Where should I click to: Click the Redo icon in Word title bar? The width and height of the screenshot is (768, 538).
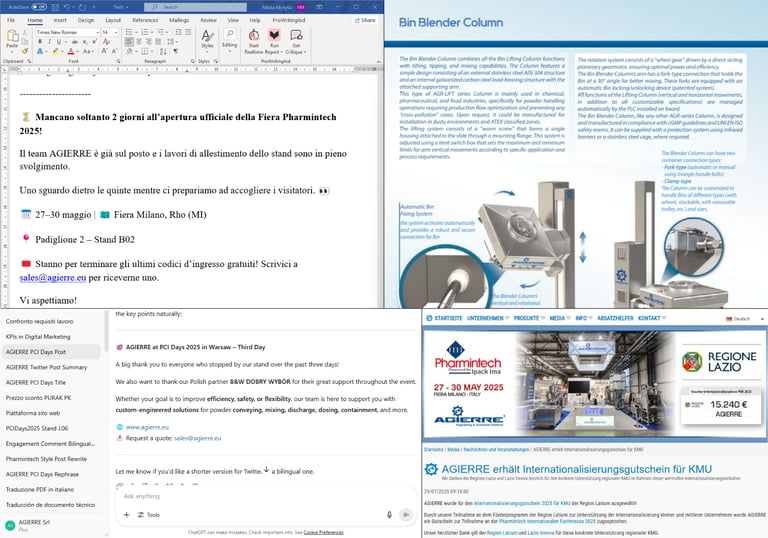click(82, 7)
